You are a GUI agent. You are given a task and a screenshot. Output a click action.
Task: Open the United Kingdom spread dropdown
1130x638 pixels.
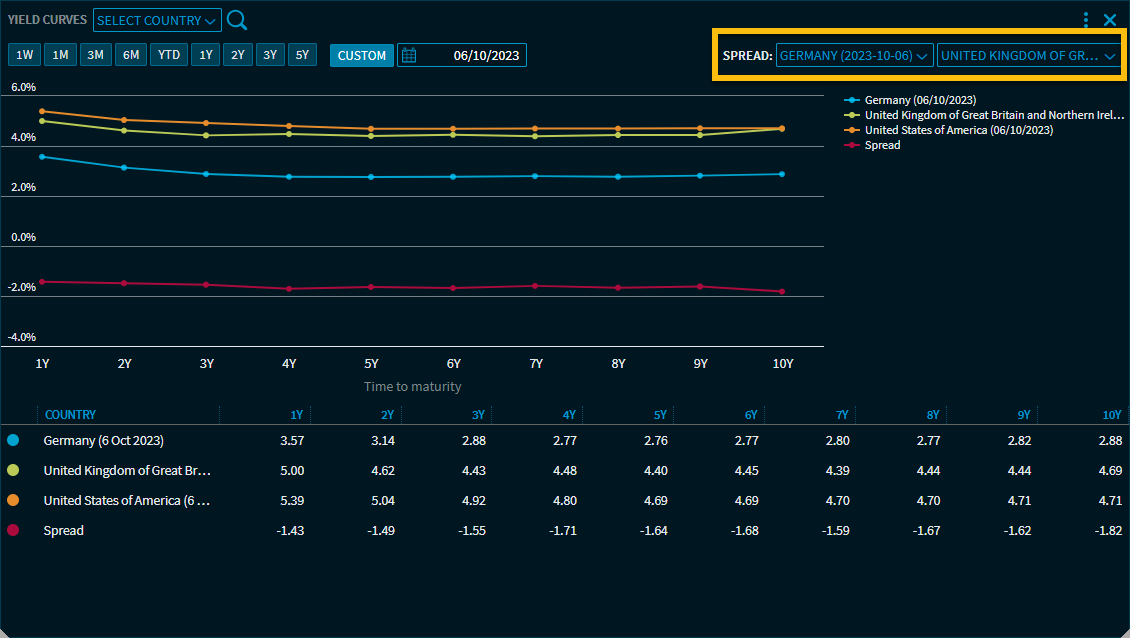(x=1027, y=55)
